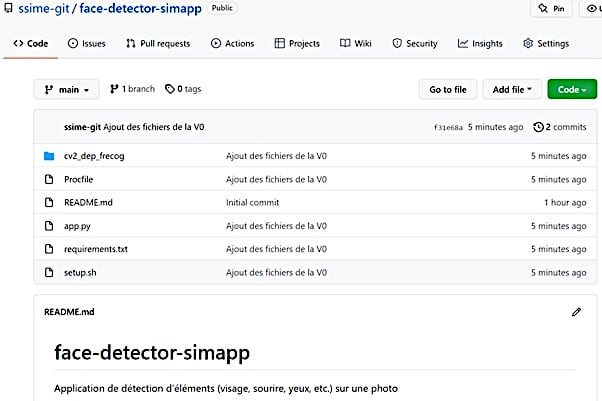This screenshot has height=401, width=602.
Task: Open the setup.sh file
Action: point(80,273)
